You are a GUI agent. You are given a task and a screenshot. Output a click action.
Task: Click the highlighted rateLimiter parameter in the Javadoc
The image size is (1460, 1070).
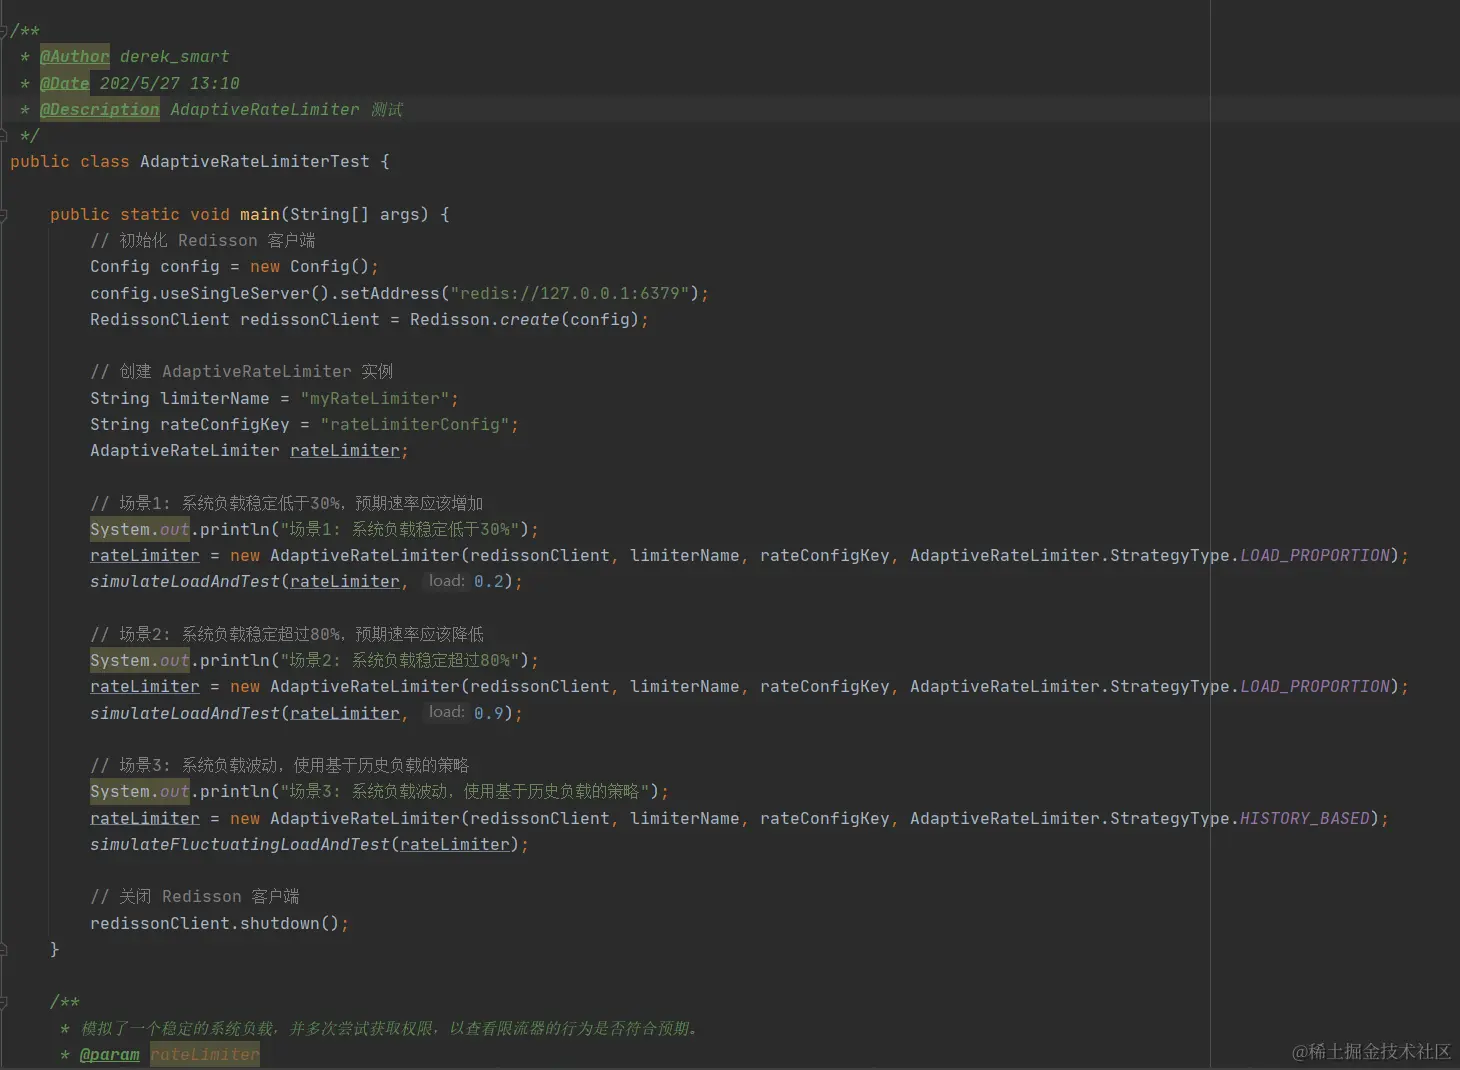click(205, 1054)
